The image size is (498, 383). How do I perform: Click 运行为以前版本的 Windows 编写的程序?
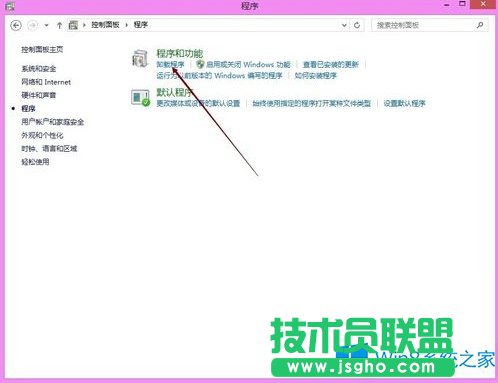(x=219, y=76)
